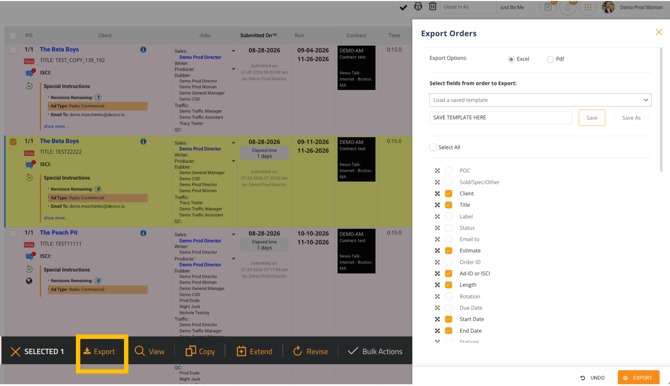The width and height of the screenshot is (670, 386).
Task: Click the print icon in top toolbar
Action: (x=418, y=6)
